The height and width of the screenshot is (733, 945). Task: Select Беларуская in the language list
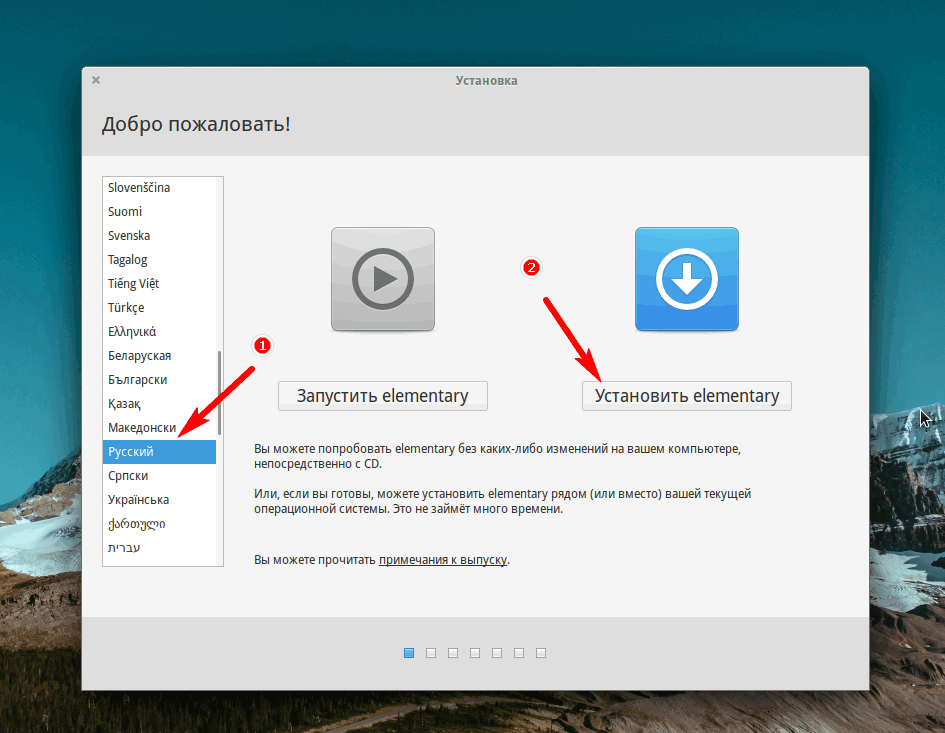pos(159,356)
